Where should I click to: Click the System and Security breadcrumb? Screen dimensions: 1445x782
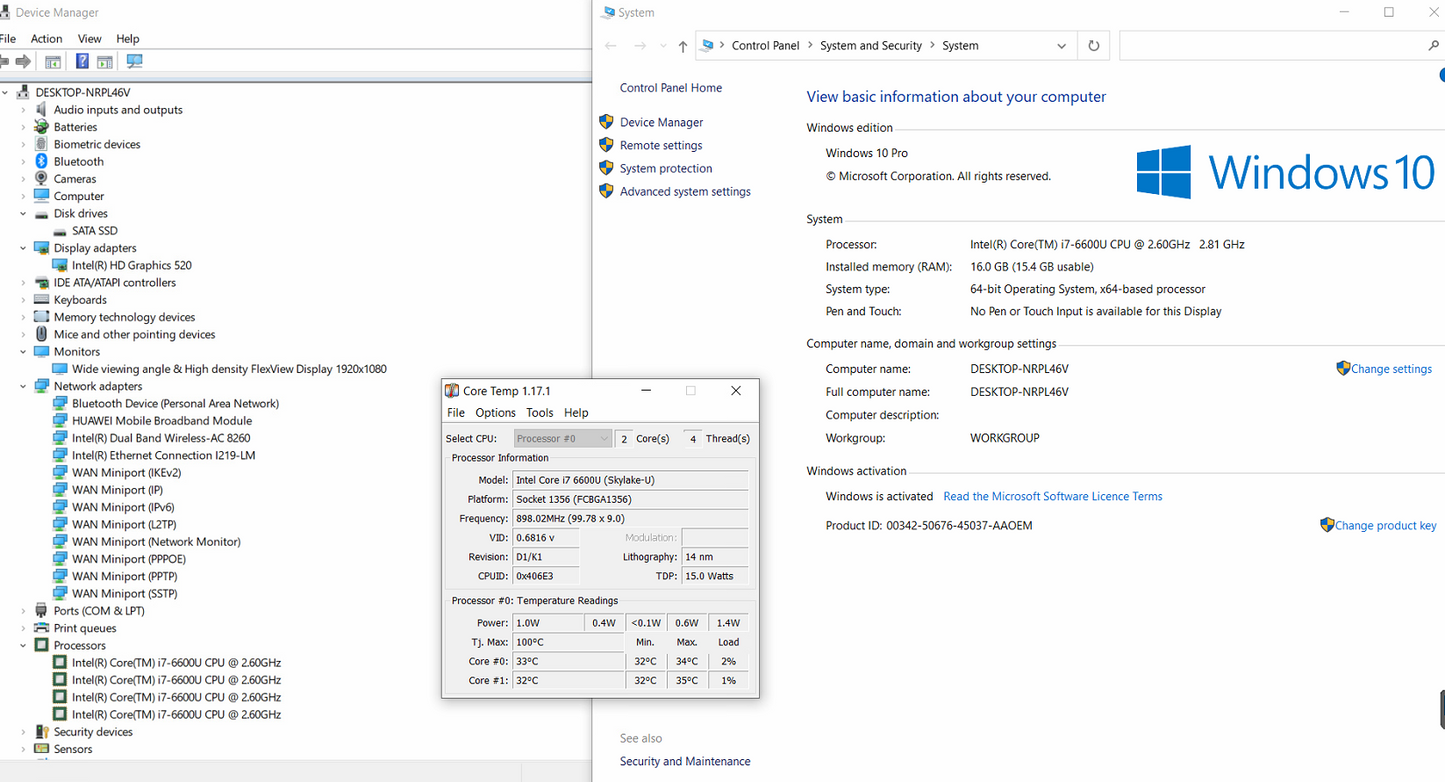(871, 46)
